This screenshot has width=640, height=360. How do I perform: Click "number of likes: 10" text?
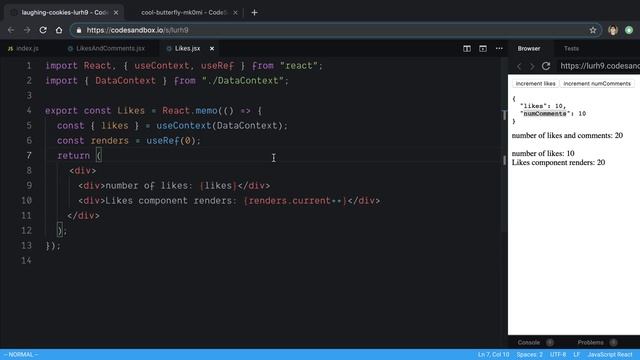click(543, 153)
